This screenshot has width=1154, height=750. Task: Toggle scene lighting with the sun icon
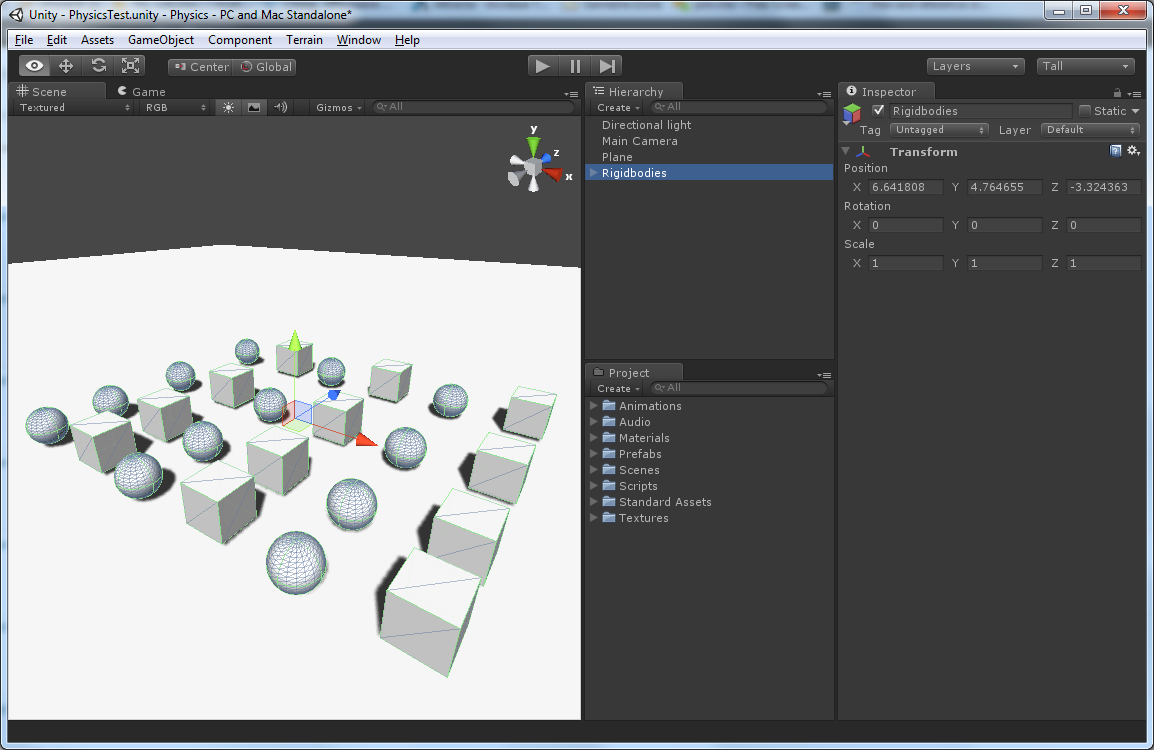click(x=229, y=107)
